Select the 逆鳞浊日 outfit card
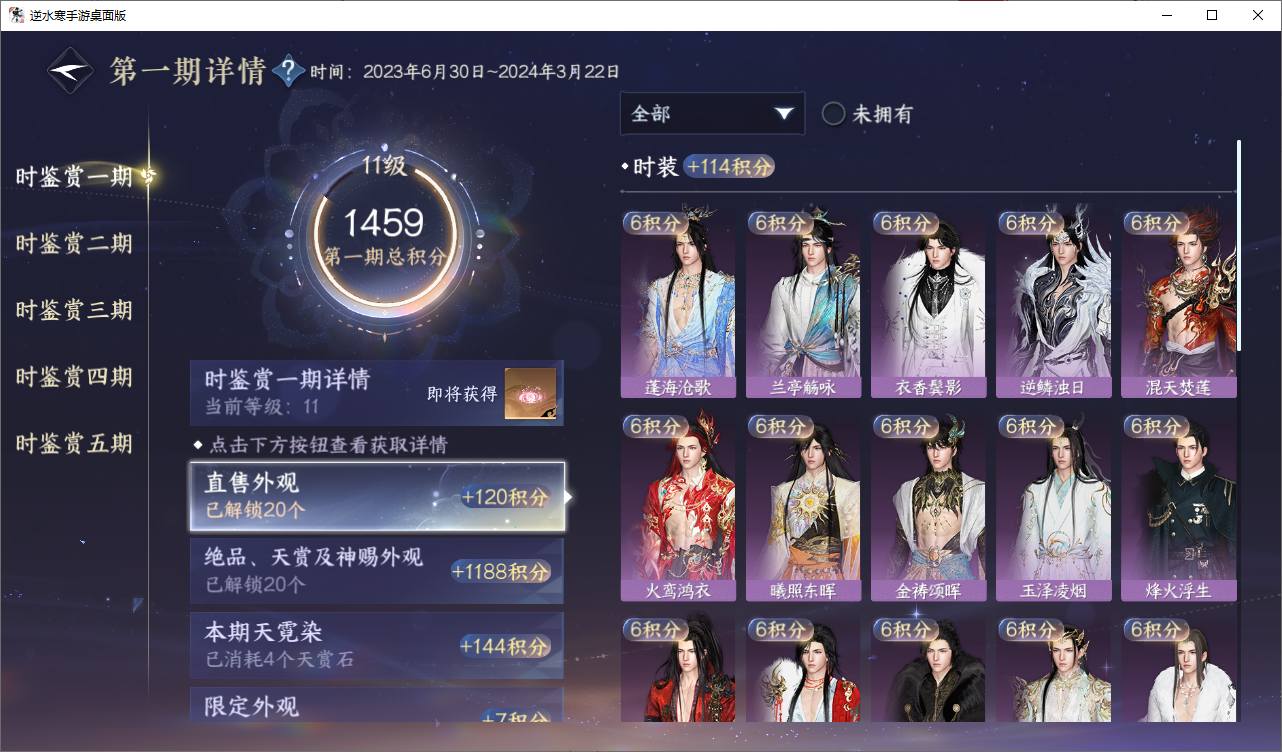 coord(1053,304)
